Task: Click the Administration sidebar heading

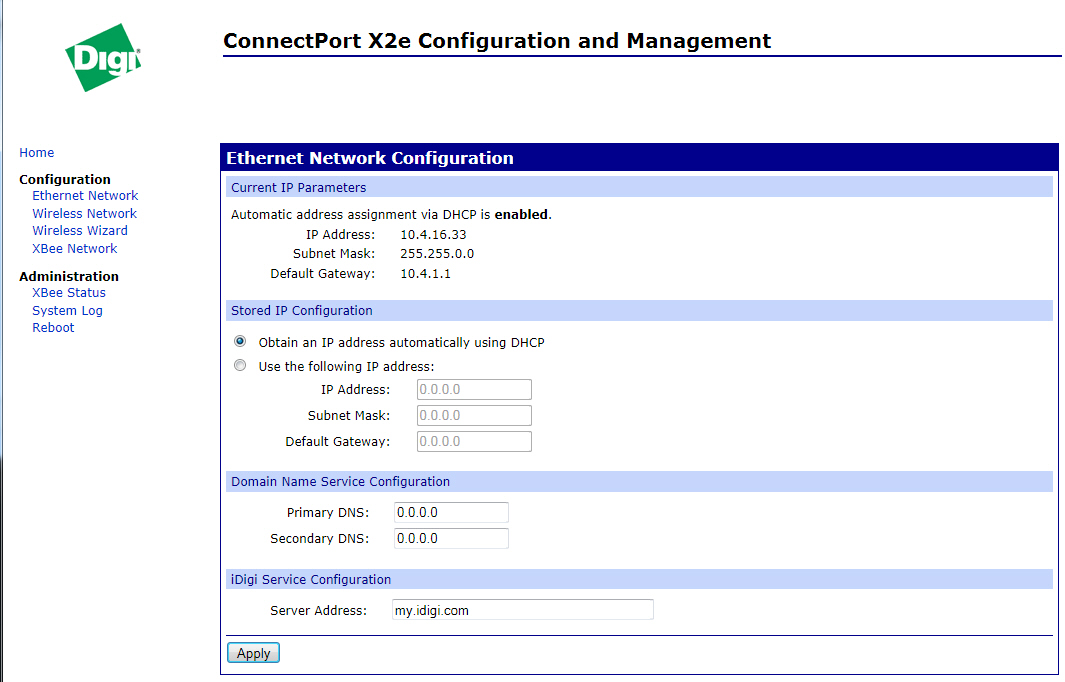Action: (69, 277)
